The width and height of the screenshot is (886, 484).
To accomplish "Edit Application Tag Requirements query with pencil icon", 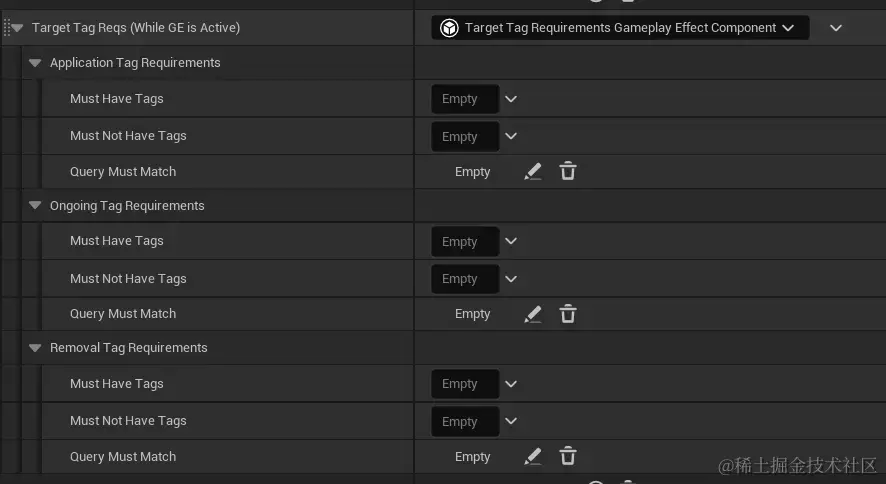I will [533, 172].
